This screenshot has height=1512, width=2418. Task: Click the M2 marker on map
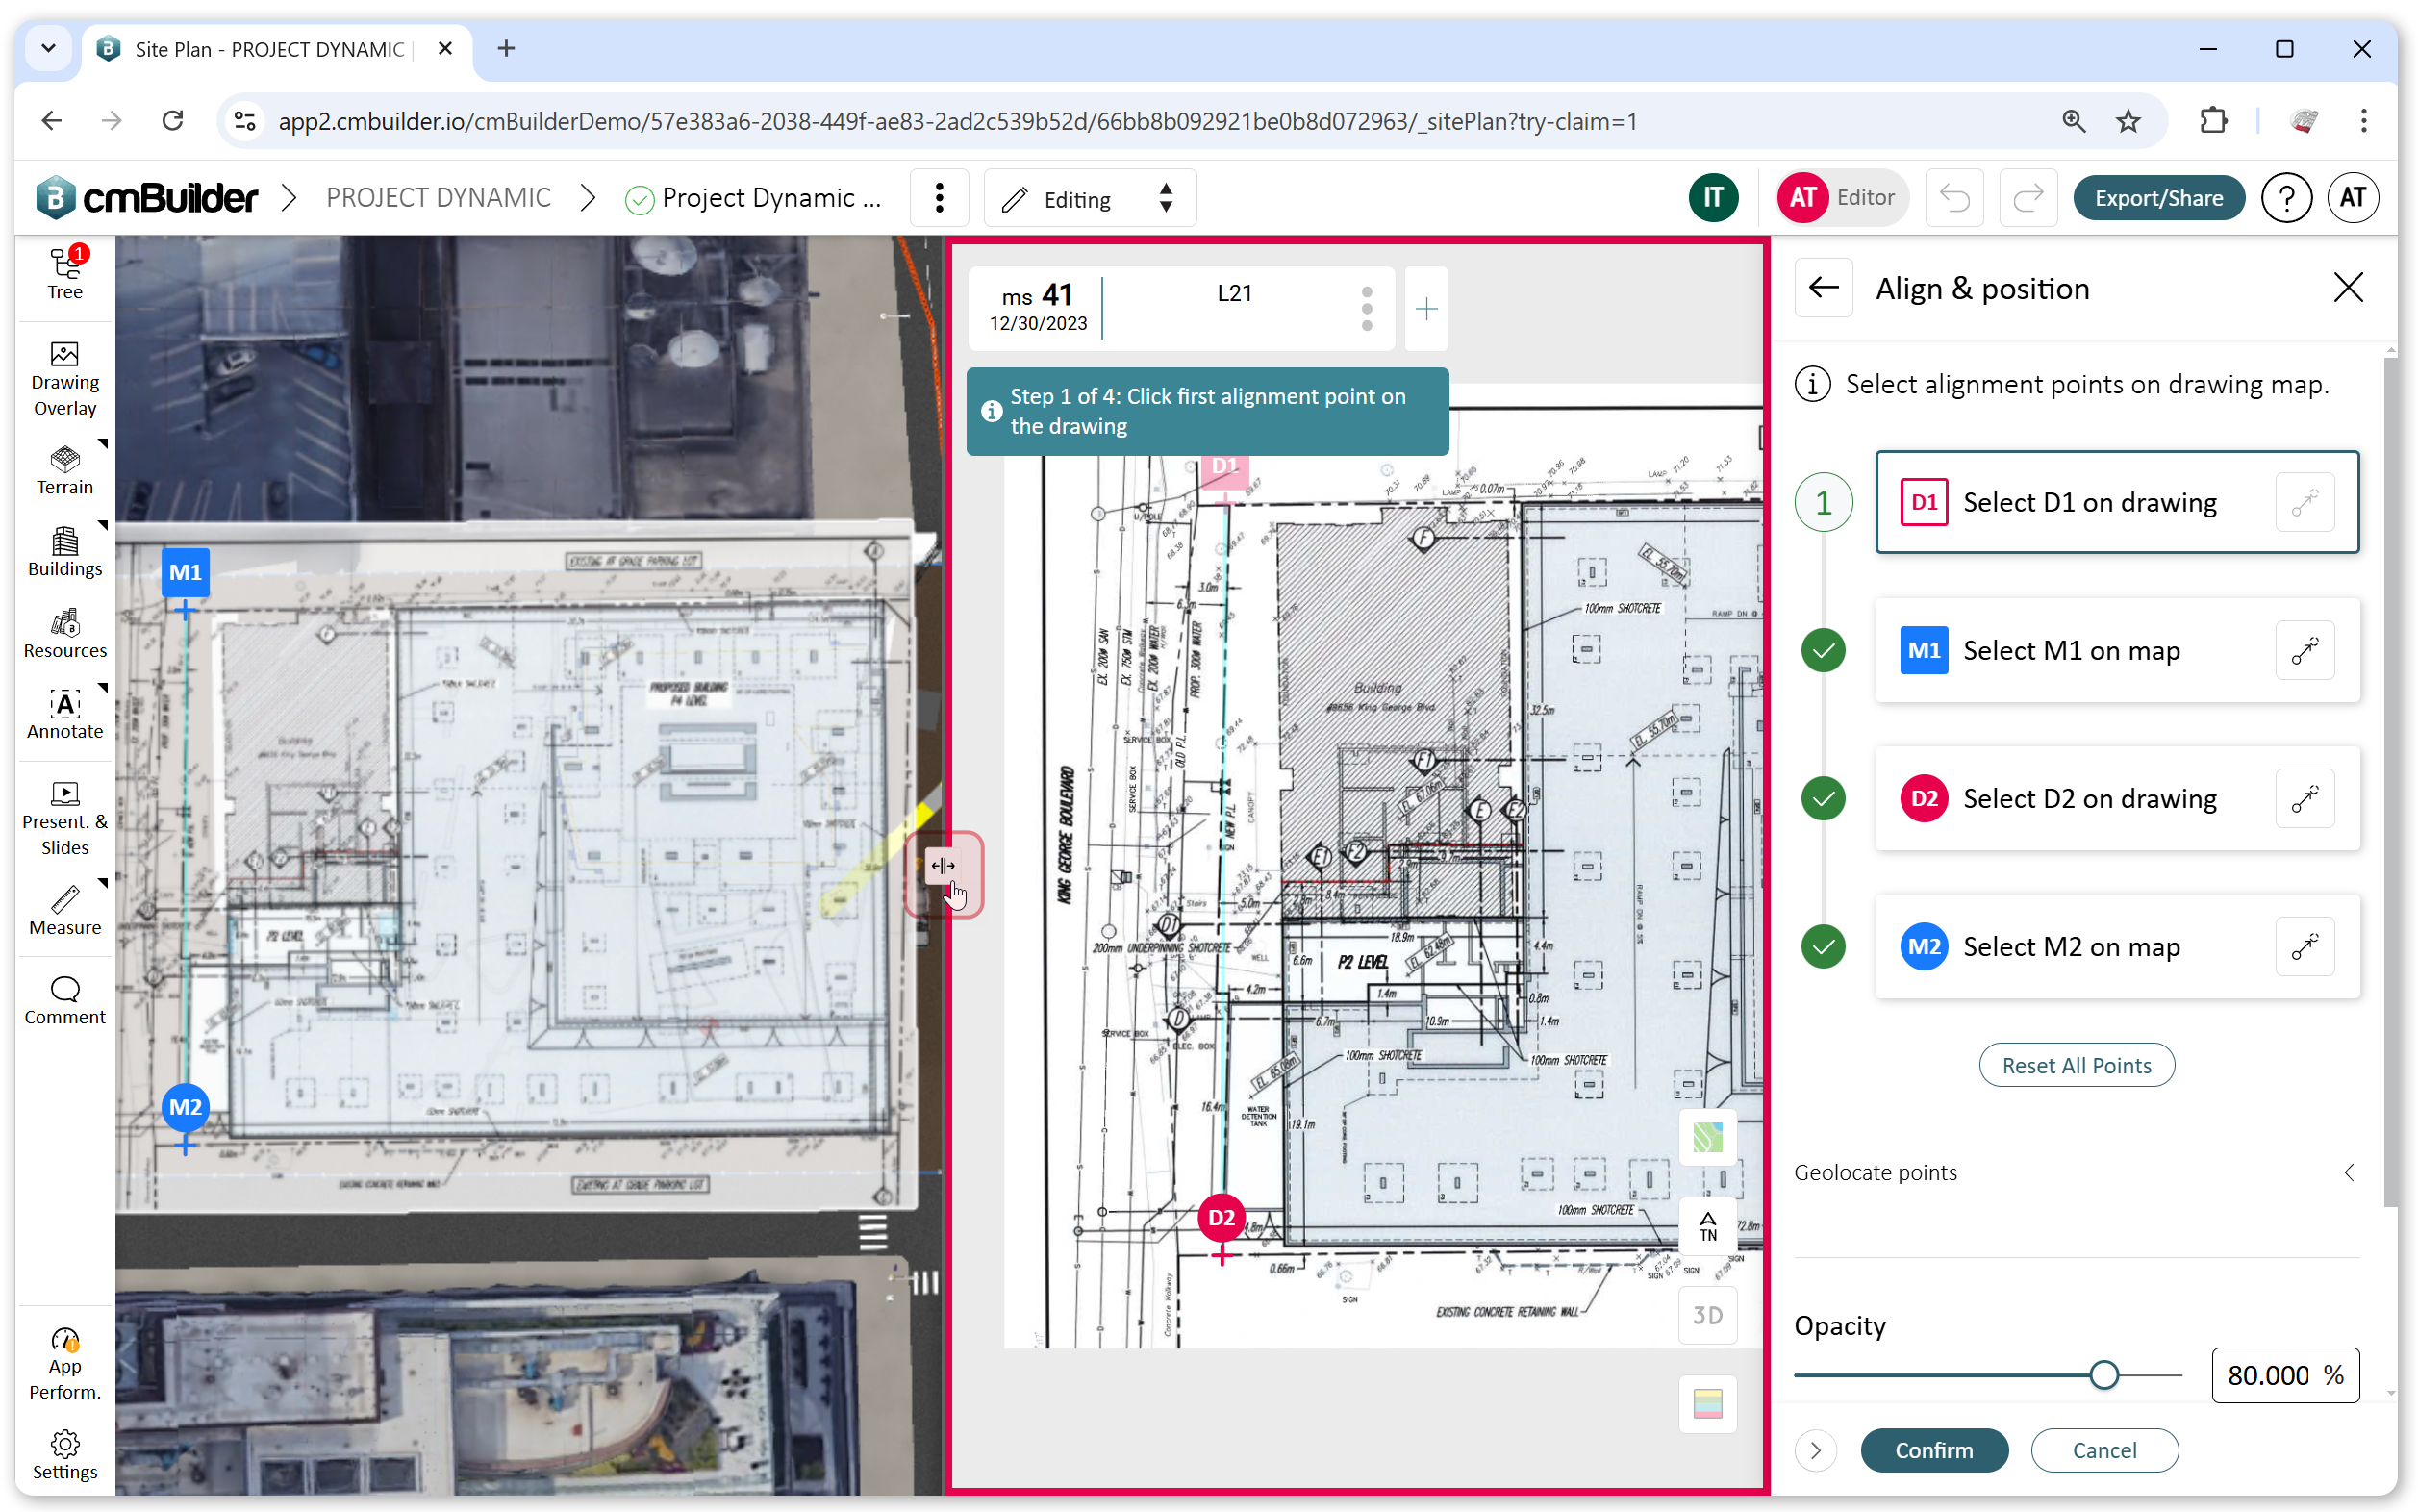[186, 1108]
